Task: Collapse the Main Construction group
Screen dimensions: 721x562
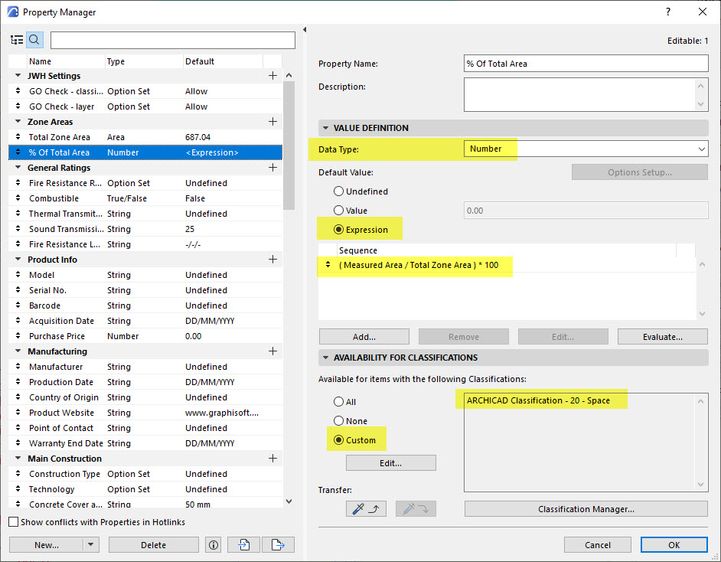Action: (x=18, y=459)
